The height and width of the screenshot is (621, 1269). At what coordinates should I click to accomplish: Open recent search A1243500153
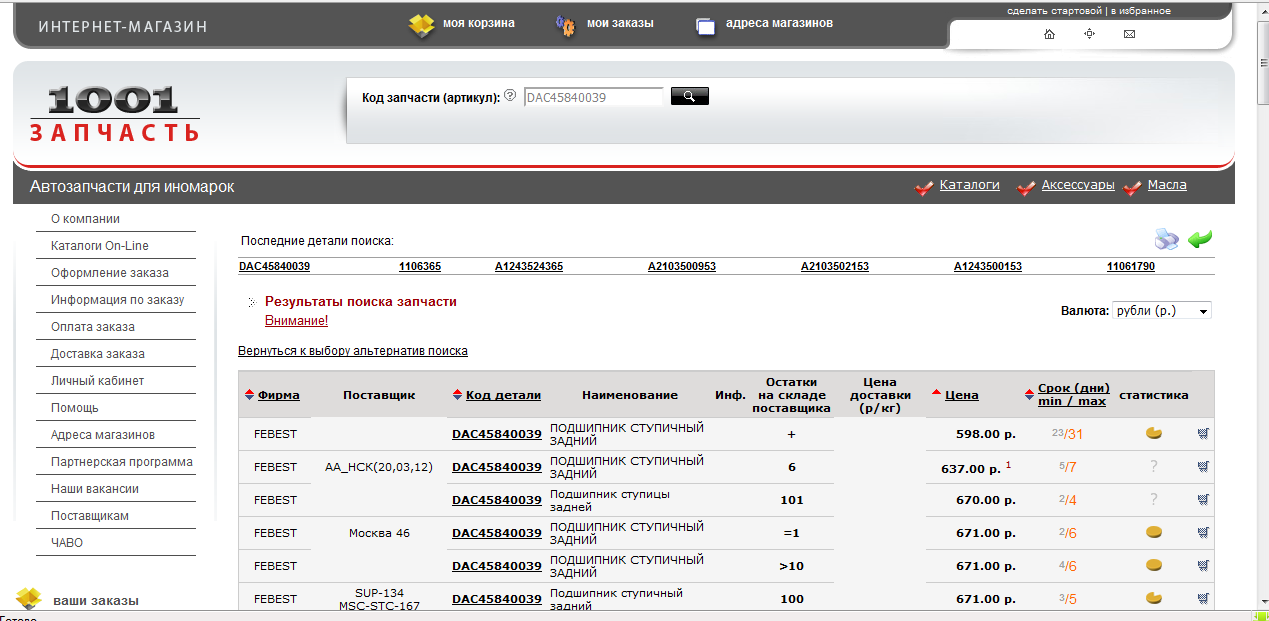point(988,267)
